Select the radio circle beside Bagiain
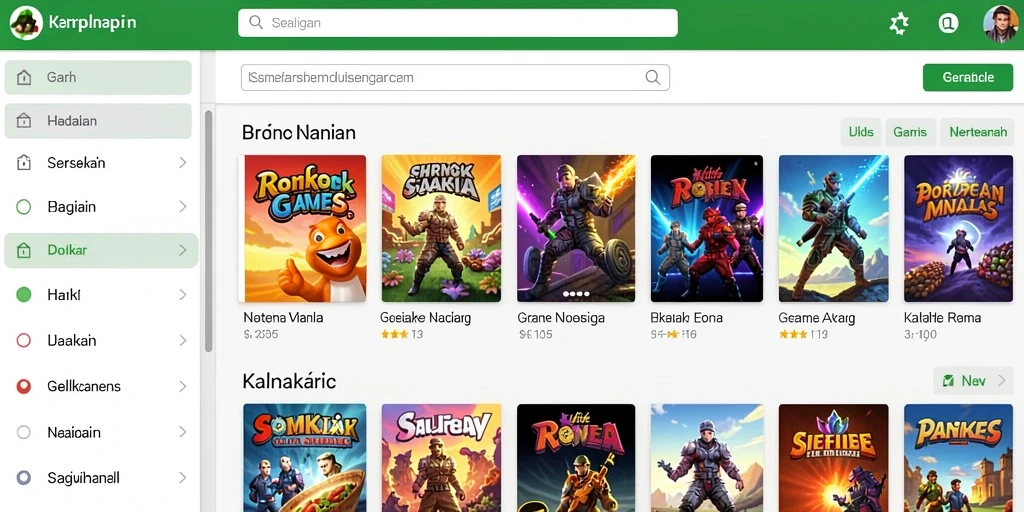 pyautogui.click(x=24, y=207)
